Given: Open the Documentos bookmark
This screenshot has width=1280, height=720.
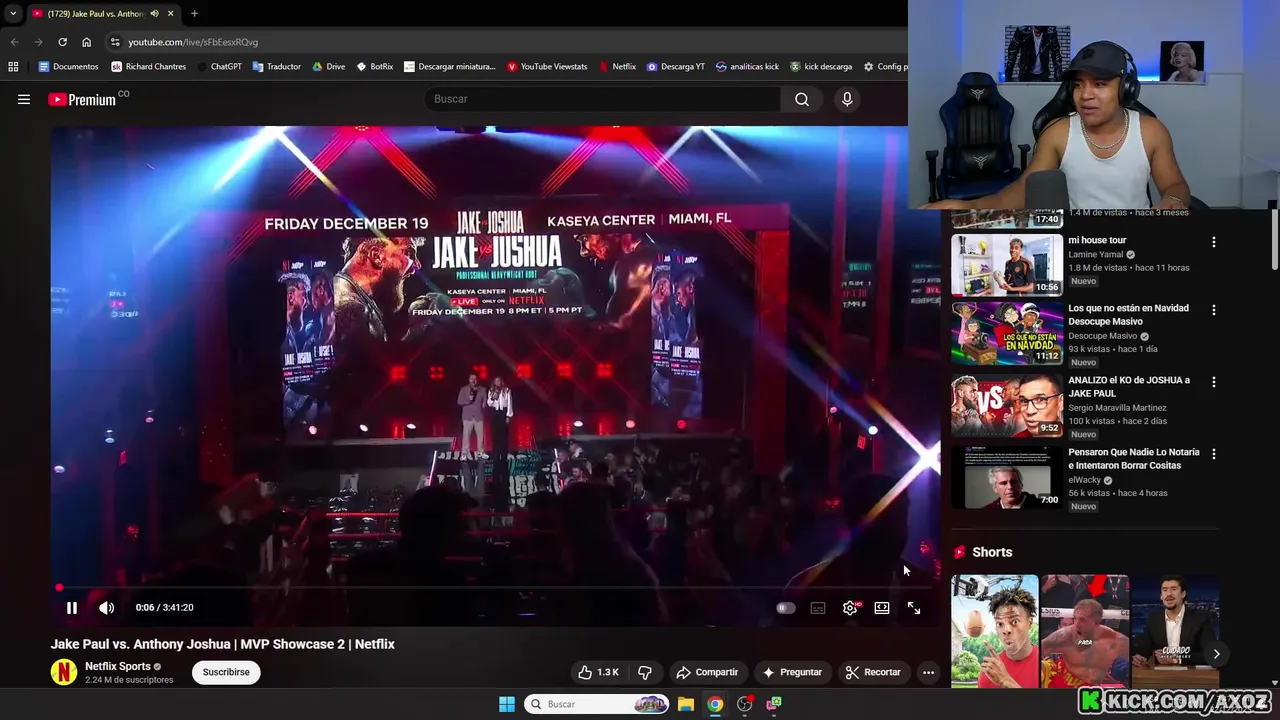Looking at the screenshot, I should pyautogui.click(x=68, y=67).
